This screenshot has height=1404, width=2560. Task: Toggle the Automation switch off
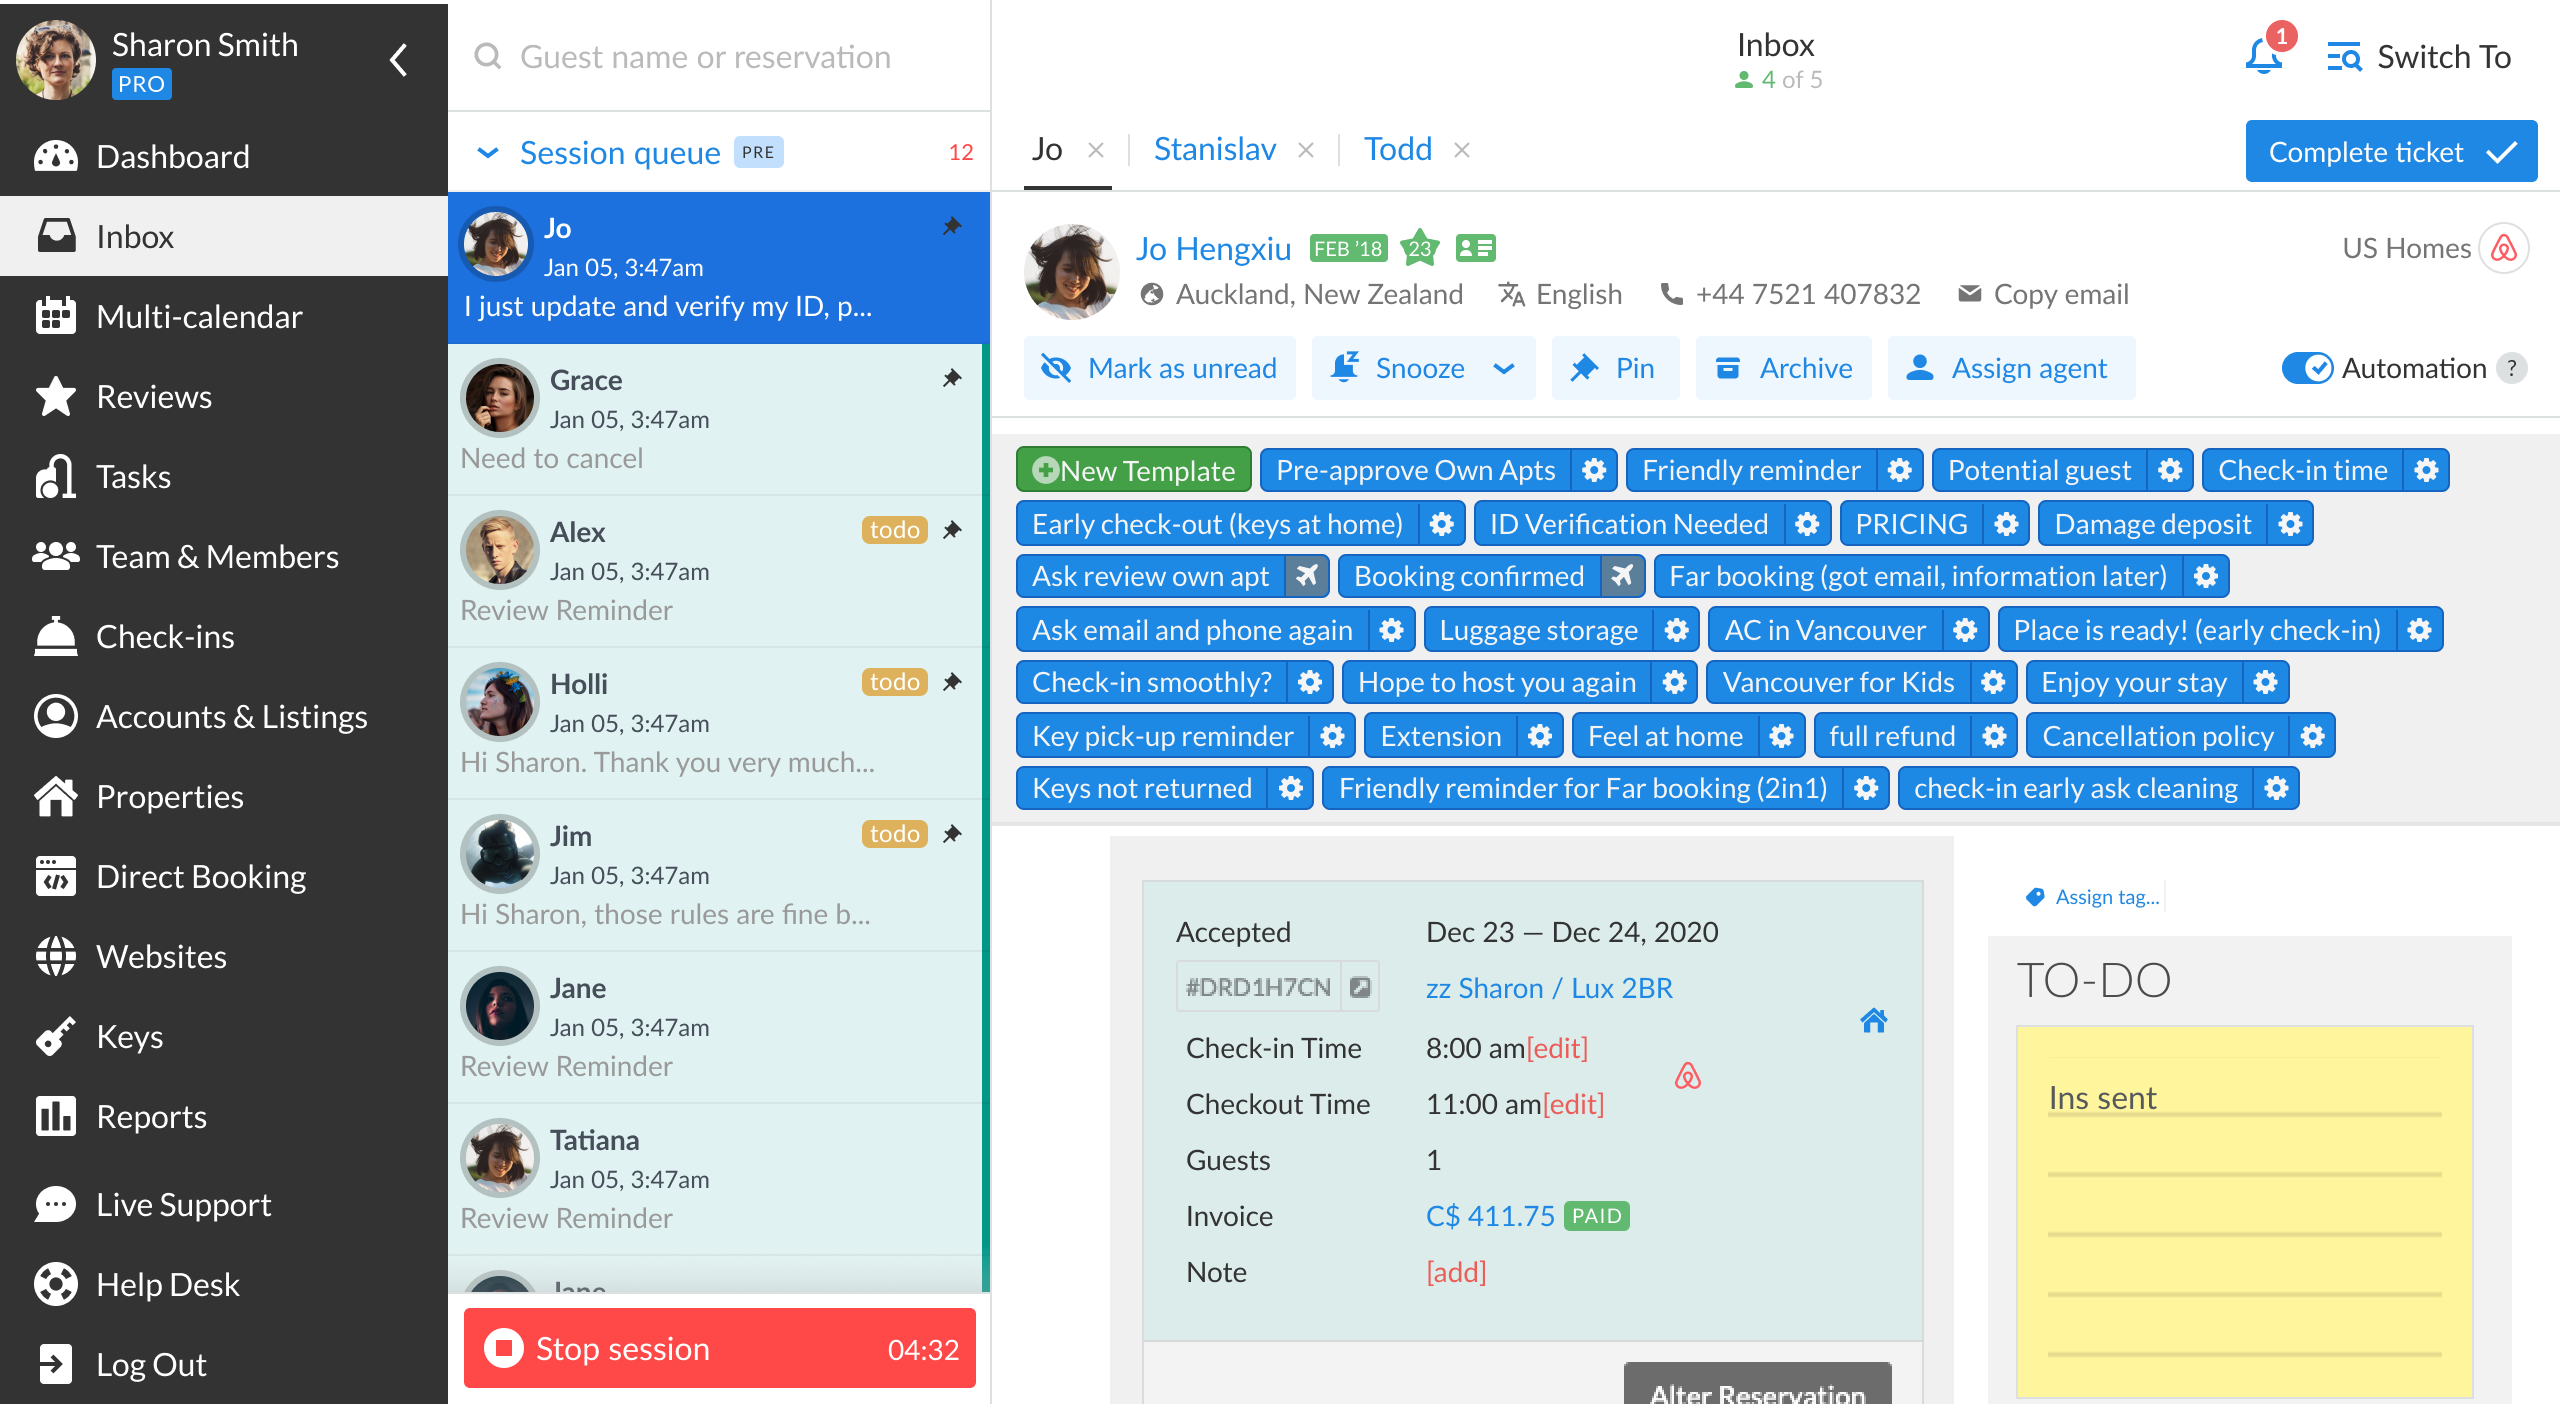coord(2306,368)
